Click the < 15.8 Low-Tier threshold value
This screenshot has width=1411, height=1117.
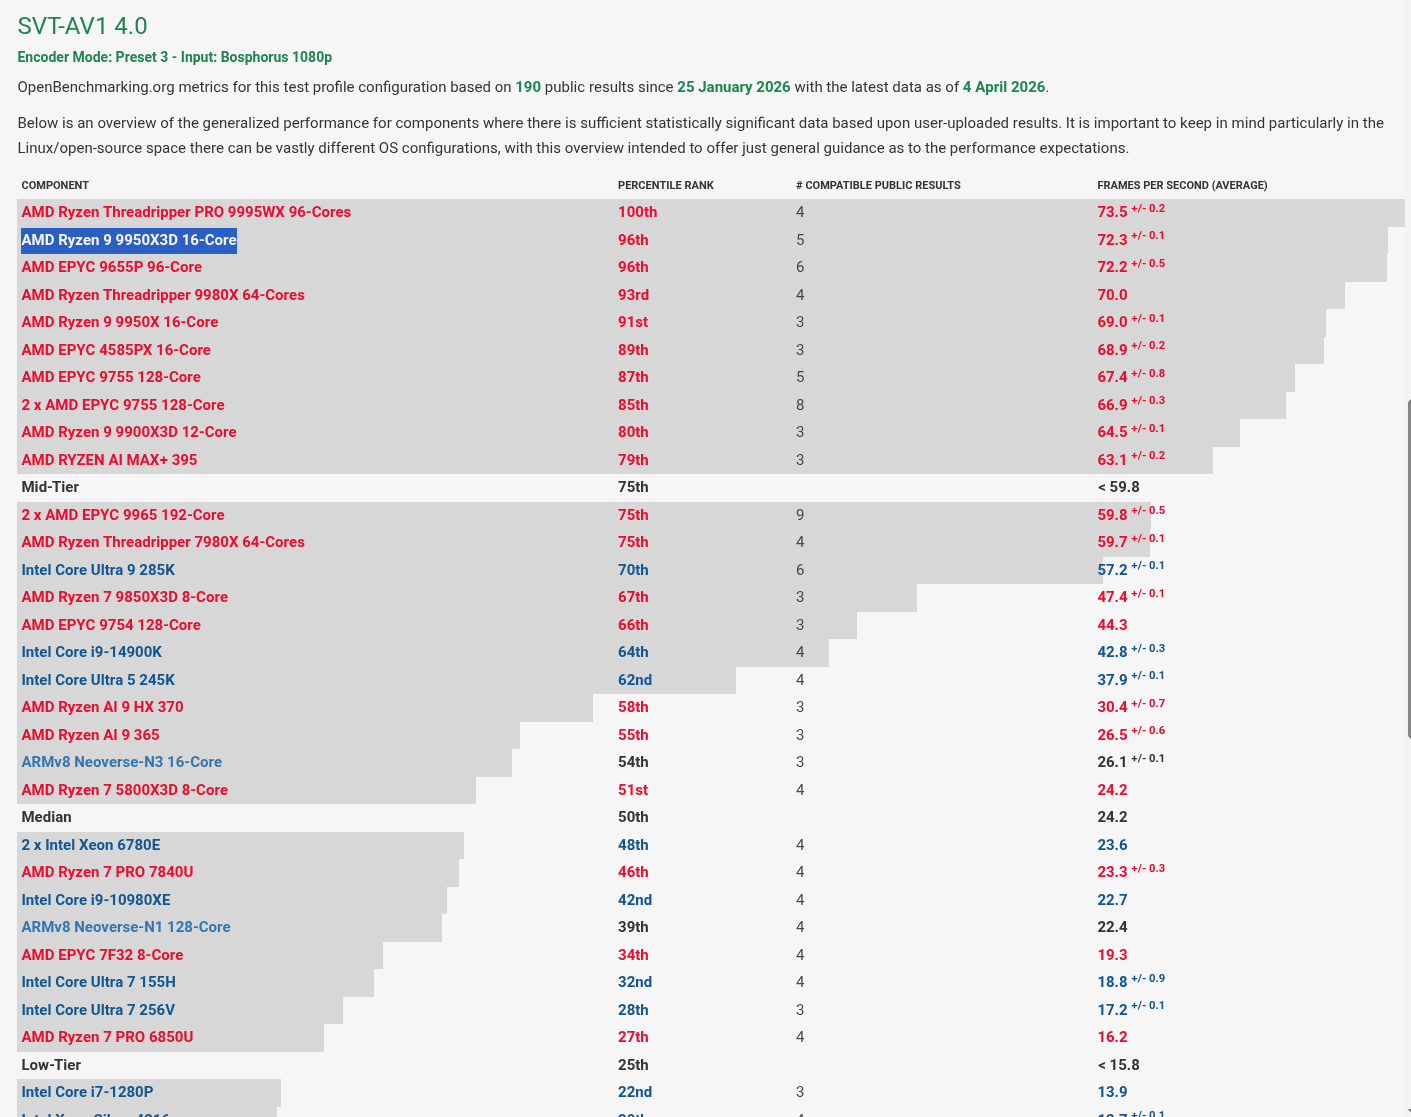pyautogui.click(x=1118, y=1065)
